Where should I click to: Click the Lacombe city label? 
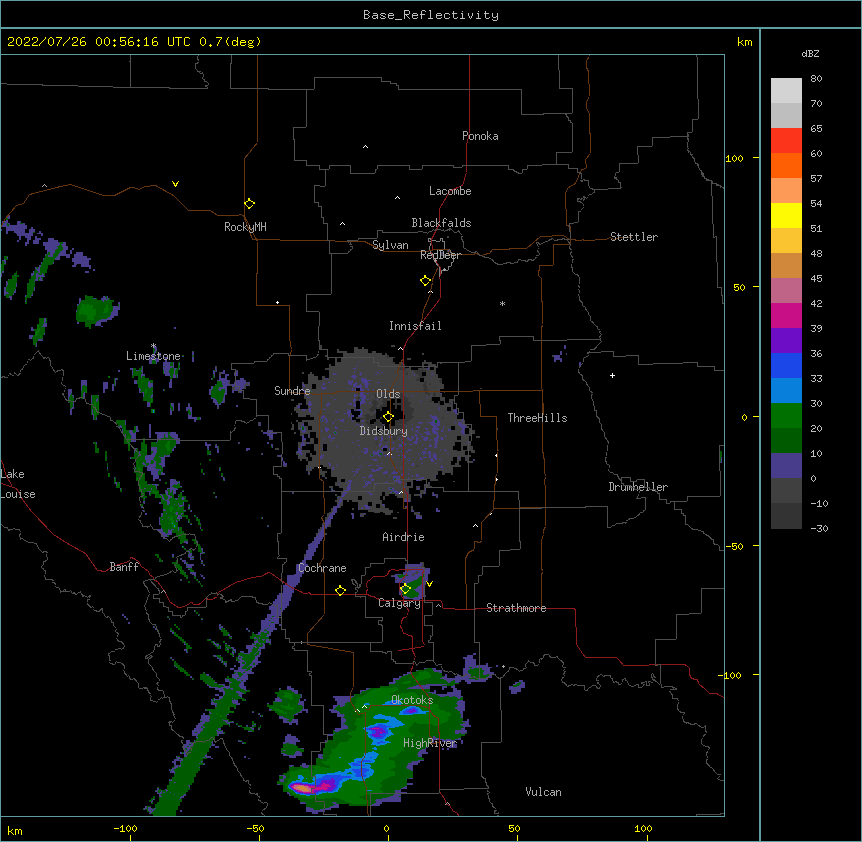coord(450,191)
